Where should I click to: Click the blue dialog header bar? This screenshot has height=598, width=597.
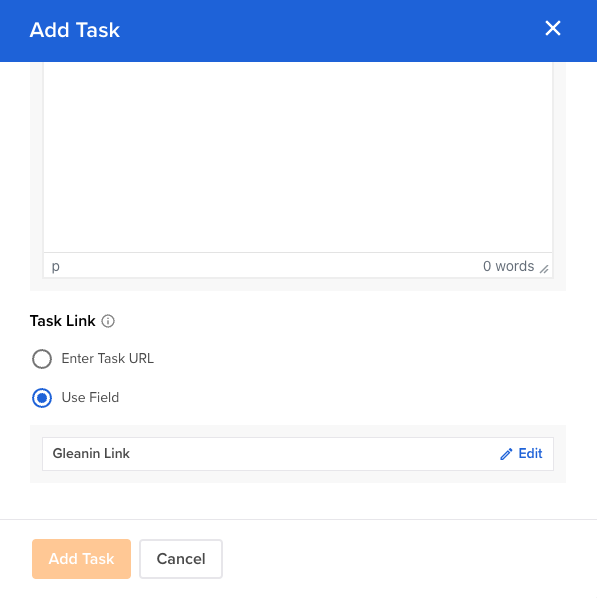click(x=298, y=31)
